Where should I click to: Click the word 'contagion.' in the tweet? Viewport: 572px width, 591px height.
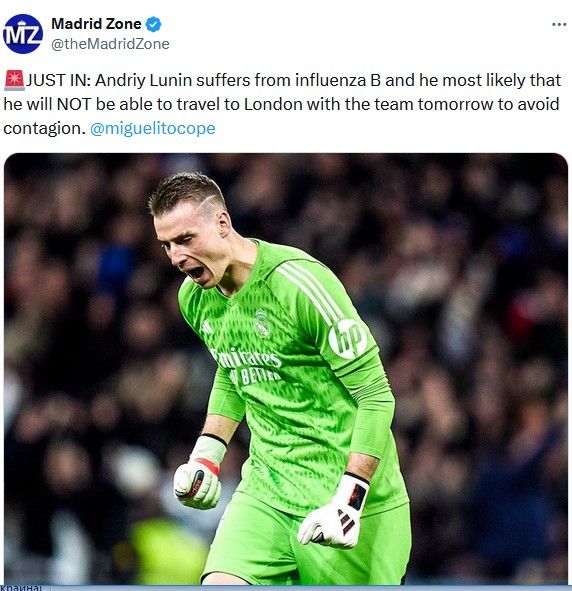point(44,129)
